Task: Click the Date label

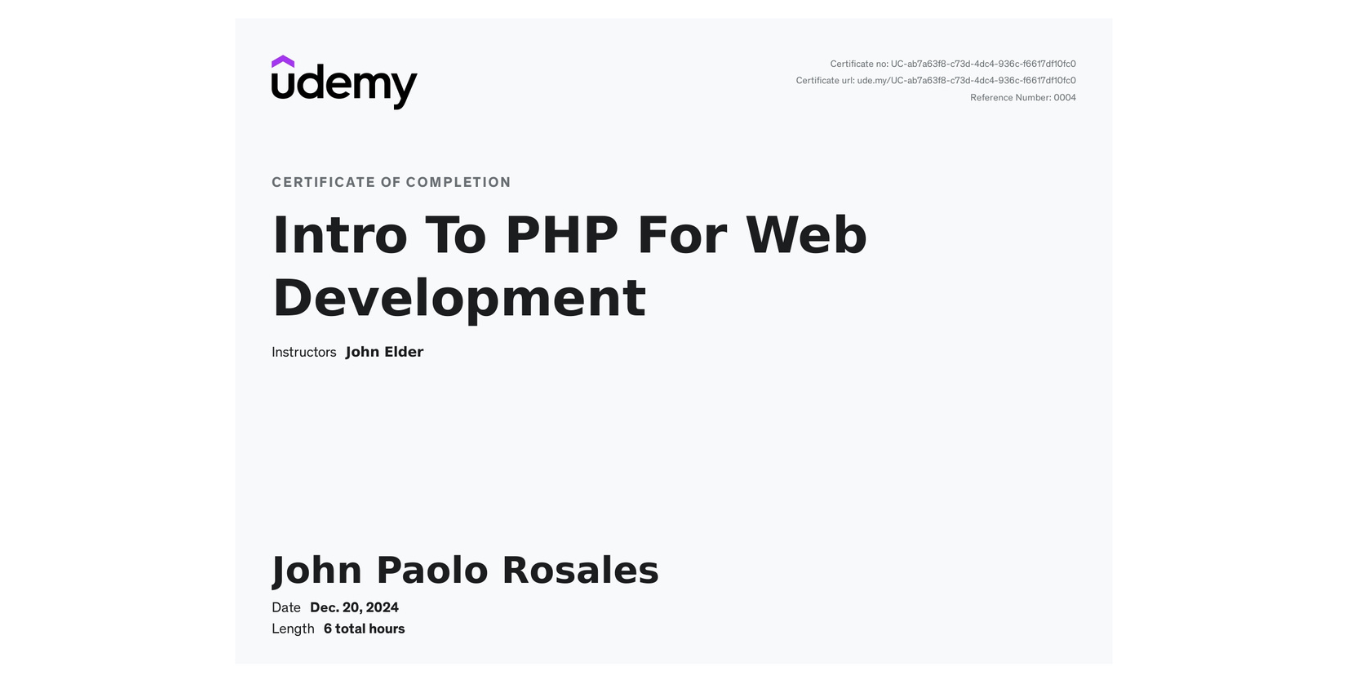Action: click(285, 607)
